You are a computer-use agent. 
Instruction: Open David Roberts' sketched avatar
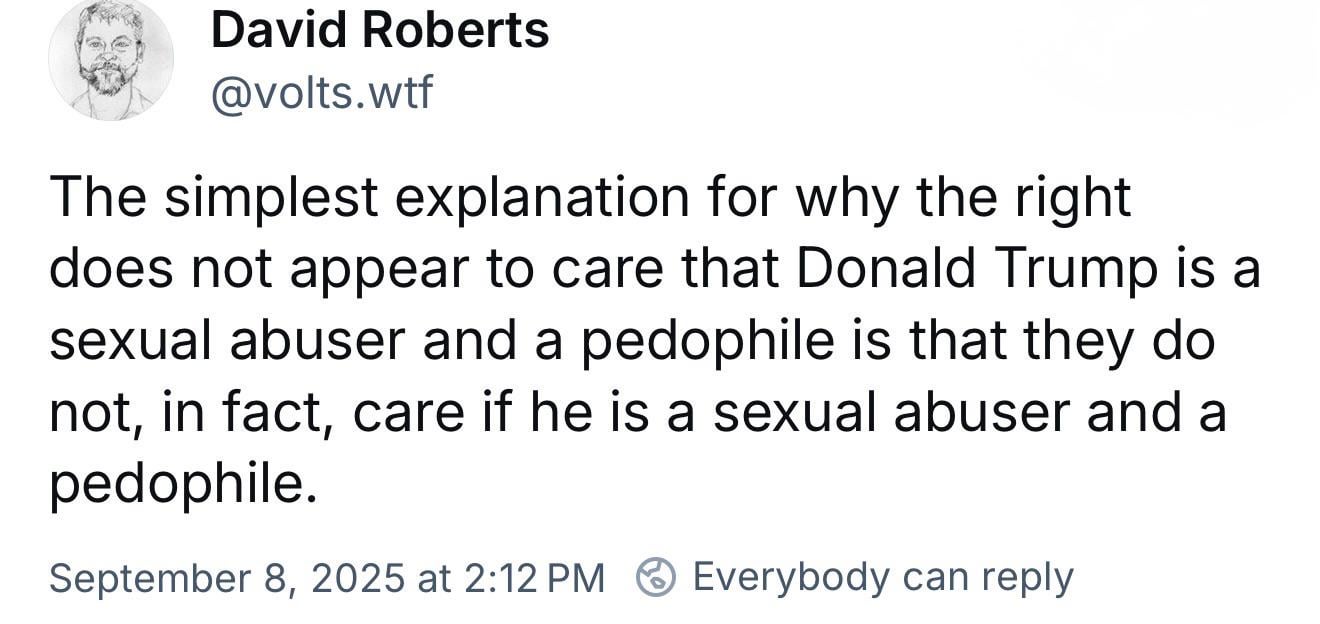point(111,61)
